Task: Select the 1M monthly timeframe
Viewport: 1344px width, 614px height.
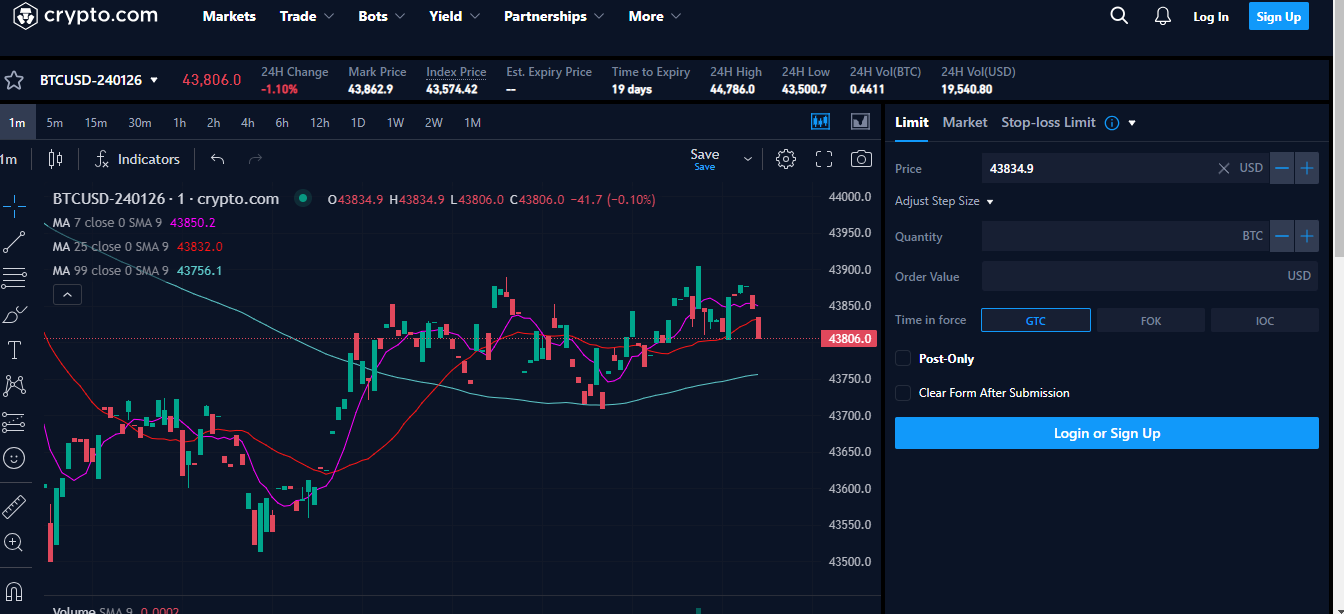Action: tap(472, 123)
